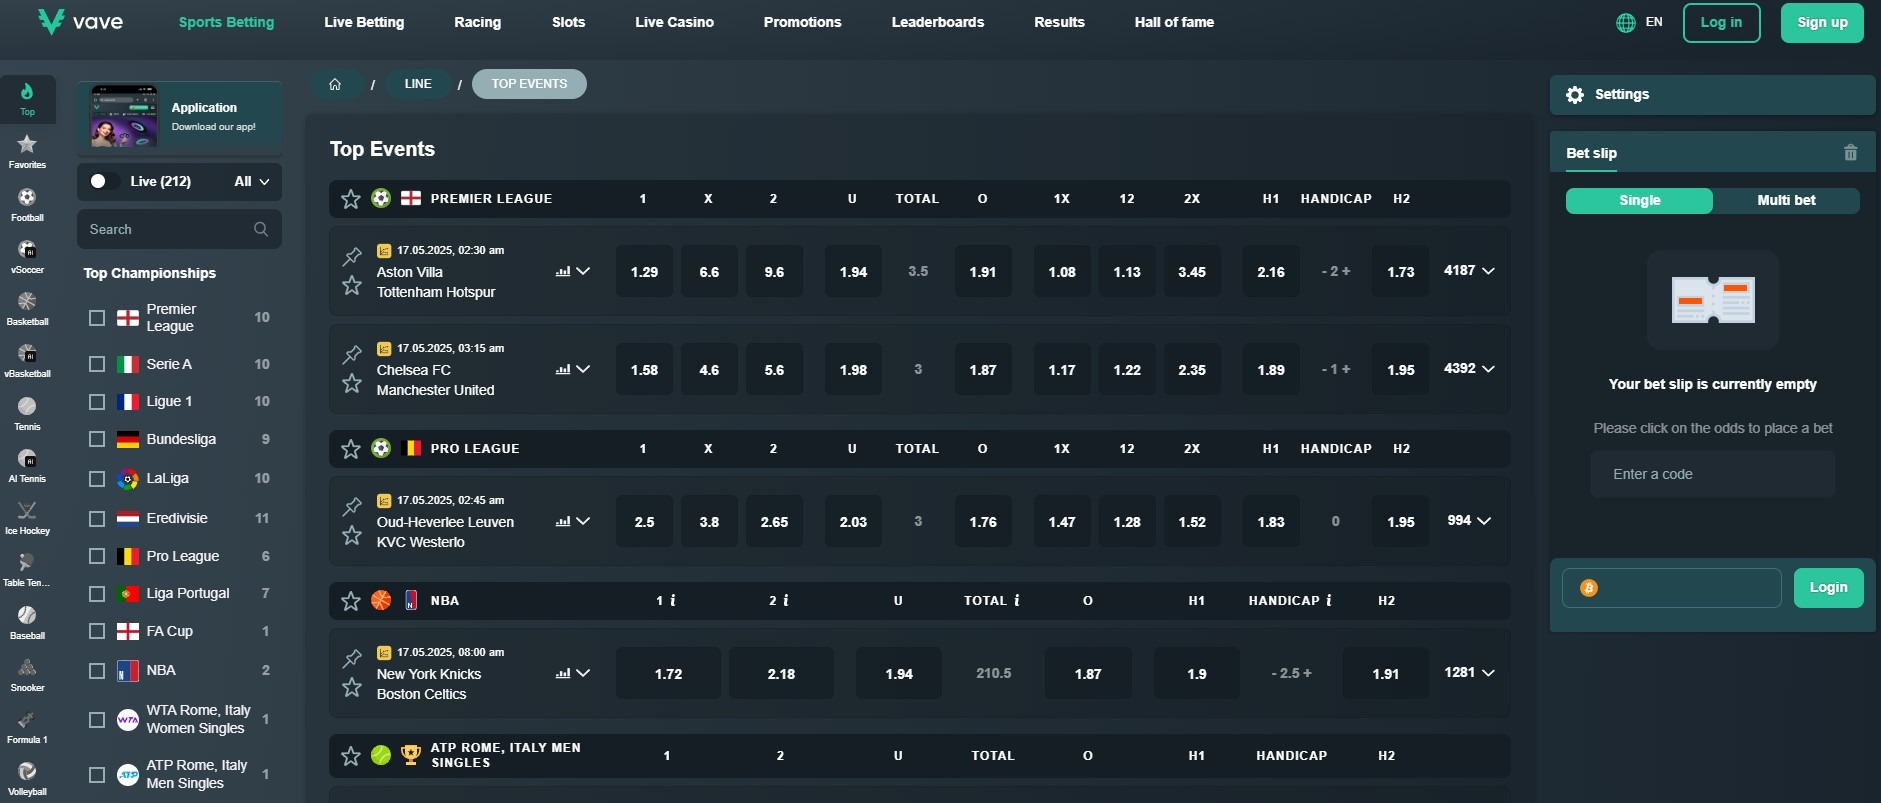Favorite the Premier League header star
The height and width of the screenshot is (803, 1881).
click(351, 199)
